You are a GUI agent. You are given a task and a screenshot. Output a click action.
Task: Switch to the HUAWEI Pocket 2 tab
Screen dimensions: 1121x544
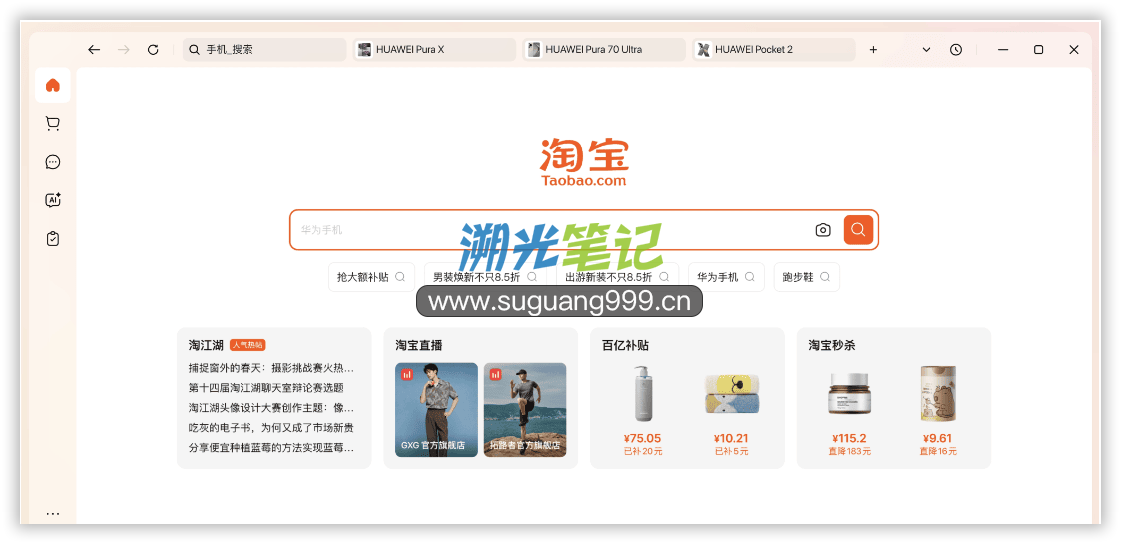point(774,50)
